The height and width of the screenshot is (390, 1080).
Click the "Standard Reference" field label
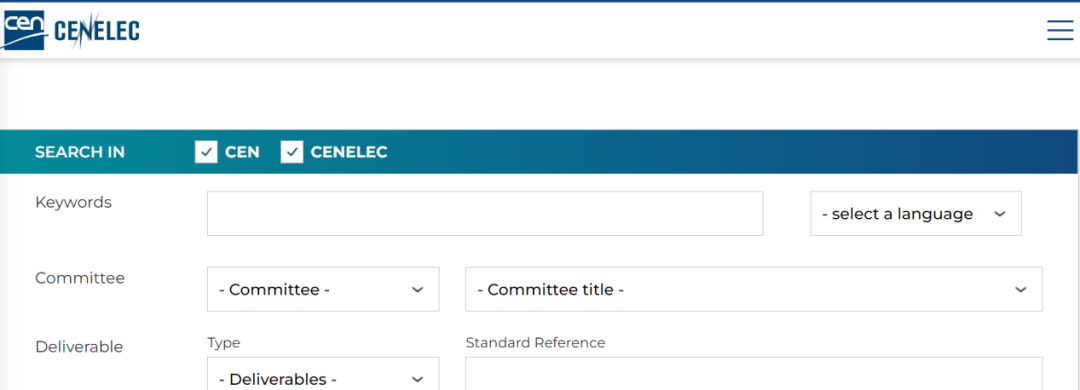535,342
